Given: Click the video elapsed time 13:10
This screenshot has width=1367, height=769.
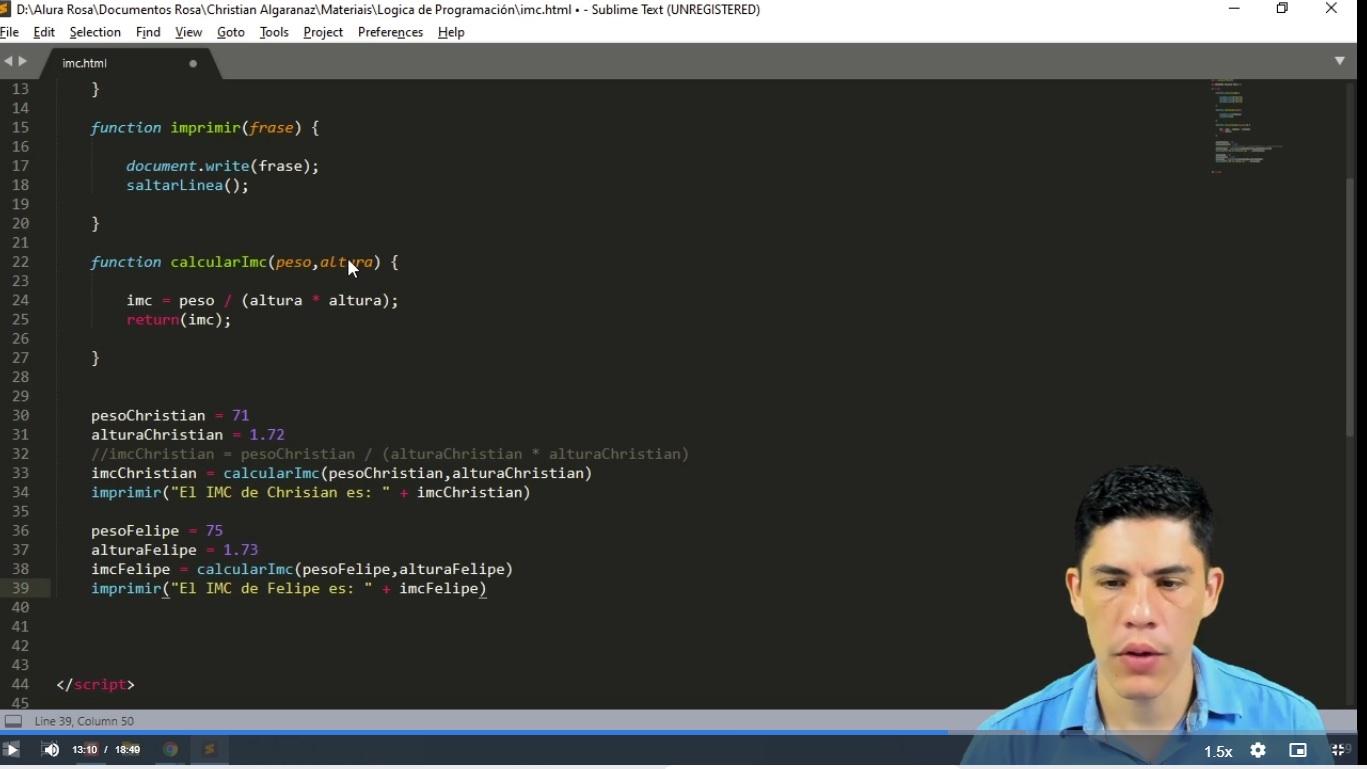Looking at the screenshot, I should pyautogui.click(x=85, y=750).
